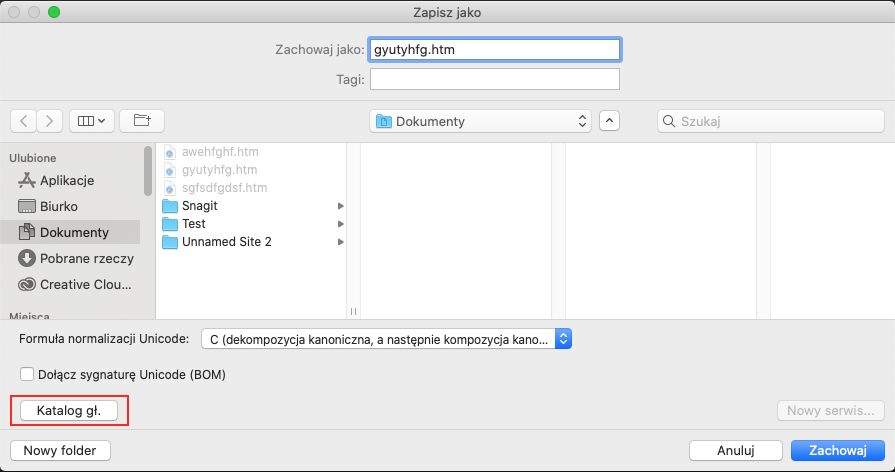Enable Dołącz sygnaturę Unicode (BOM) checkbox
This screenshot has height=472, width=895.
pos(27,375)
